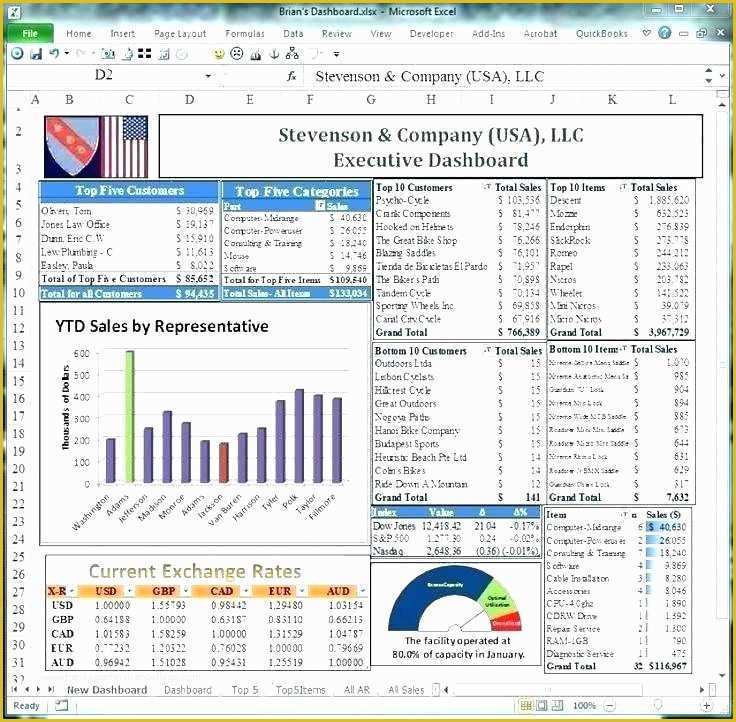Screen dimensions: 736x722
Task: Click the fx insert function icon
Action: tap(291, 76)
